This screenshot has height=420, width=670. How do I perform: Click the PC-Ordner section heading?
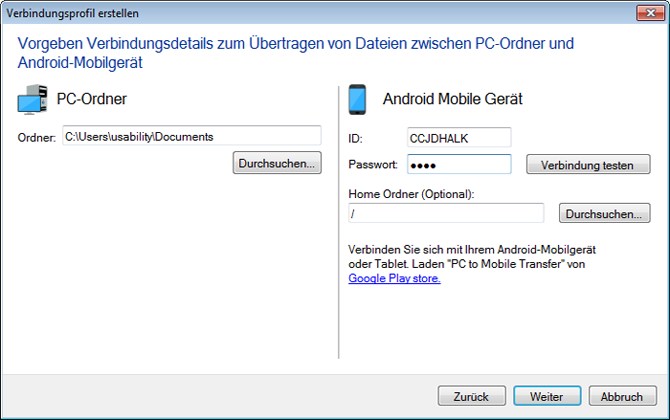pos(91,99)
